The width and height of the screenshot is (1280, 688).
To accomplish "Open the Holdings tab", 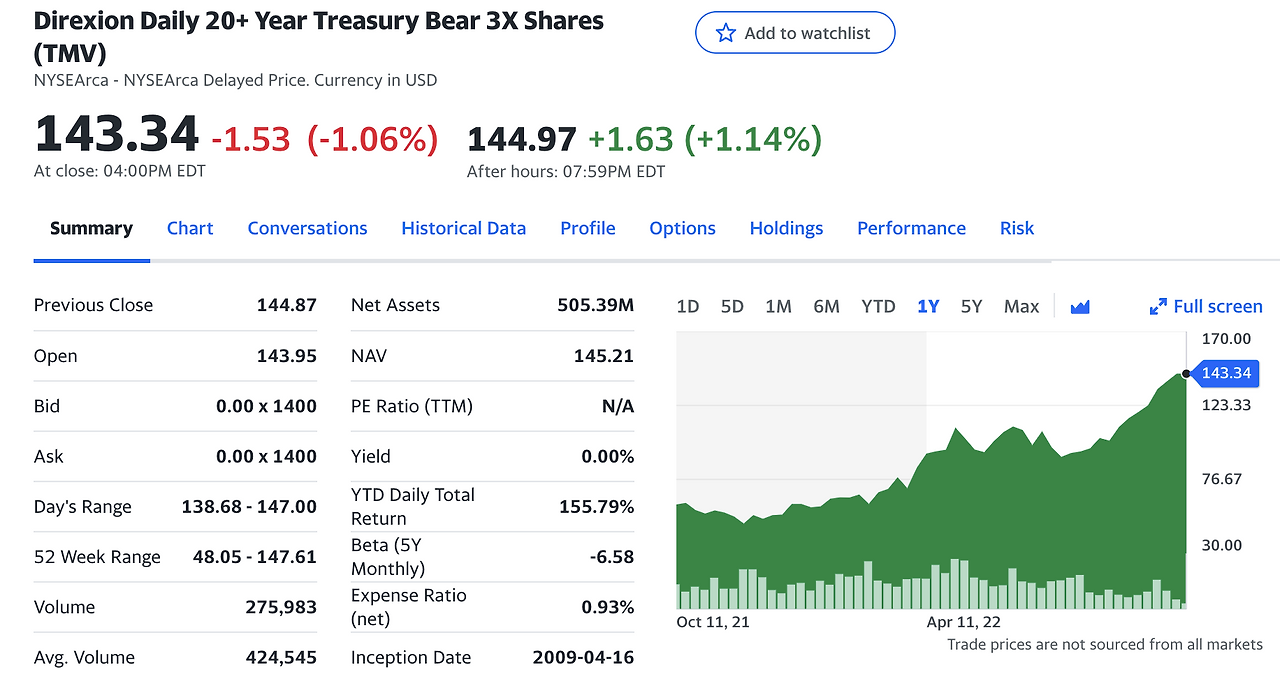I will (786, 228).
